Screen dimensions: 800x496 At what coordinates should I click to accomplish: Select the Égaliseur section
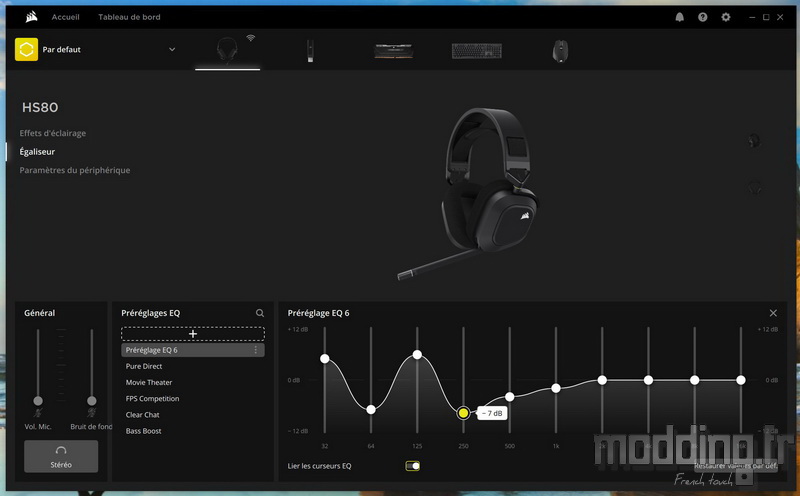click(x=37, y=152)
